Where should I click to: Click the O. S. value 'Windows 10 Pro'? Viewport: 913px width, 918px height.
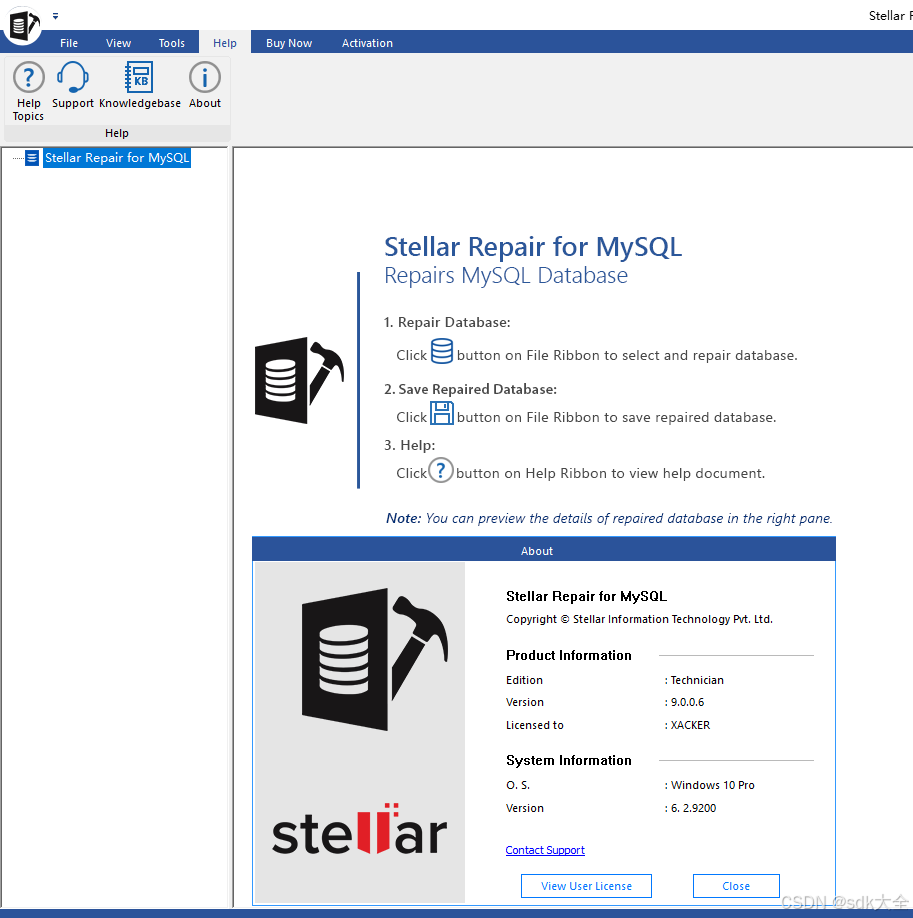tap(712, 785)
